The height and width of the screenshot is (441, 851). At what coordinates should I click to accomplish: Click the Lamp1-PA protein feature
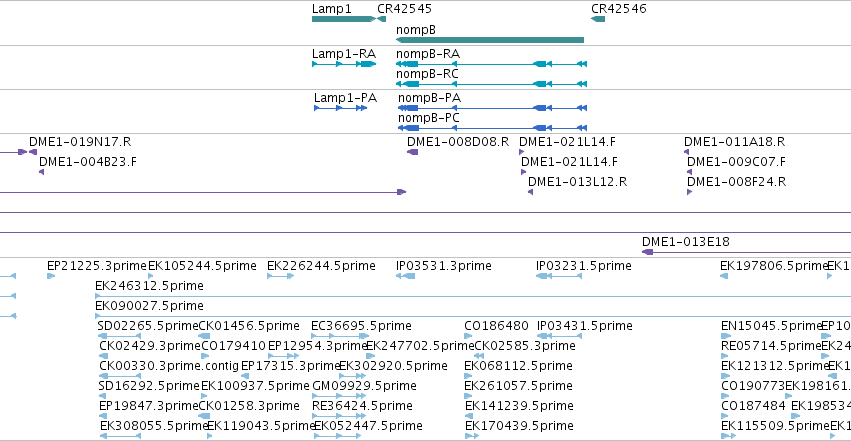pos(341,108)
